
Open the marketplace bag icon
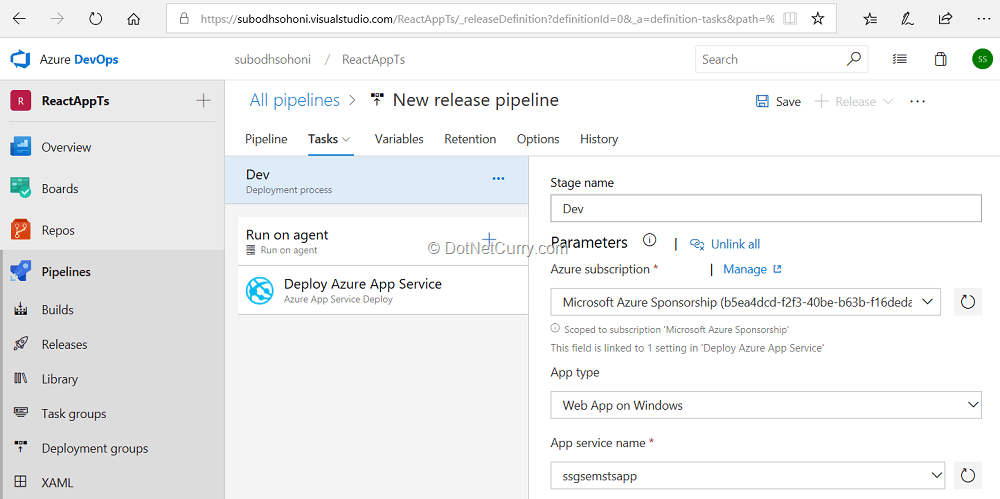click(940, 59)
